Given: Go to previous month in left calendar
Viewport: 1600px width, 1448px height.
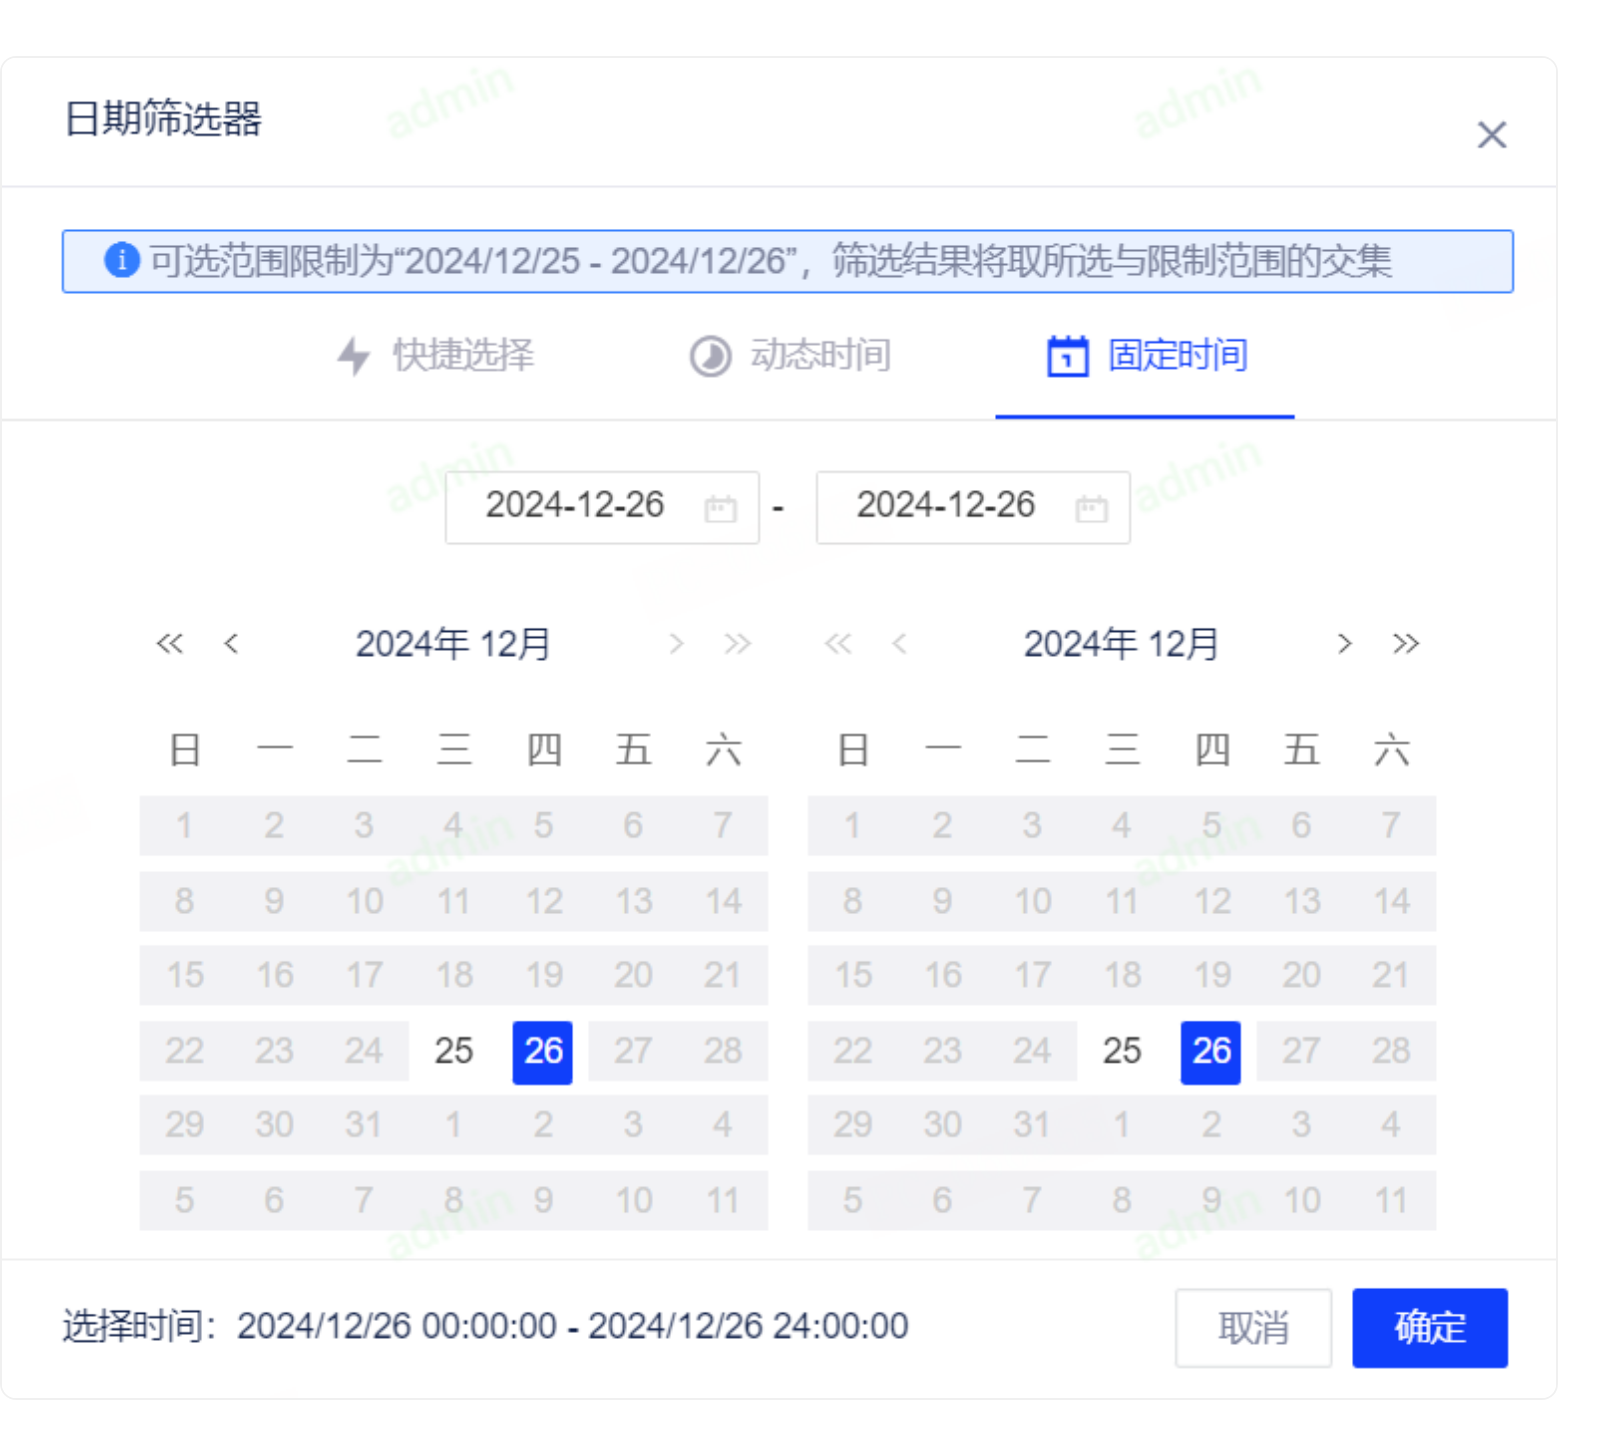Looking at the screenshot, I should pos(231,643).
